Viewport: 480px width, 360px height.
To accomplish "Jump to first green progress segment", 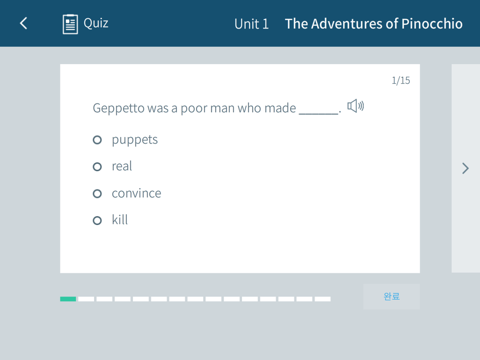I will (x=68, y=299).
